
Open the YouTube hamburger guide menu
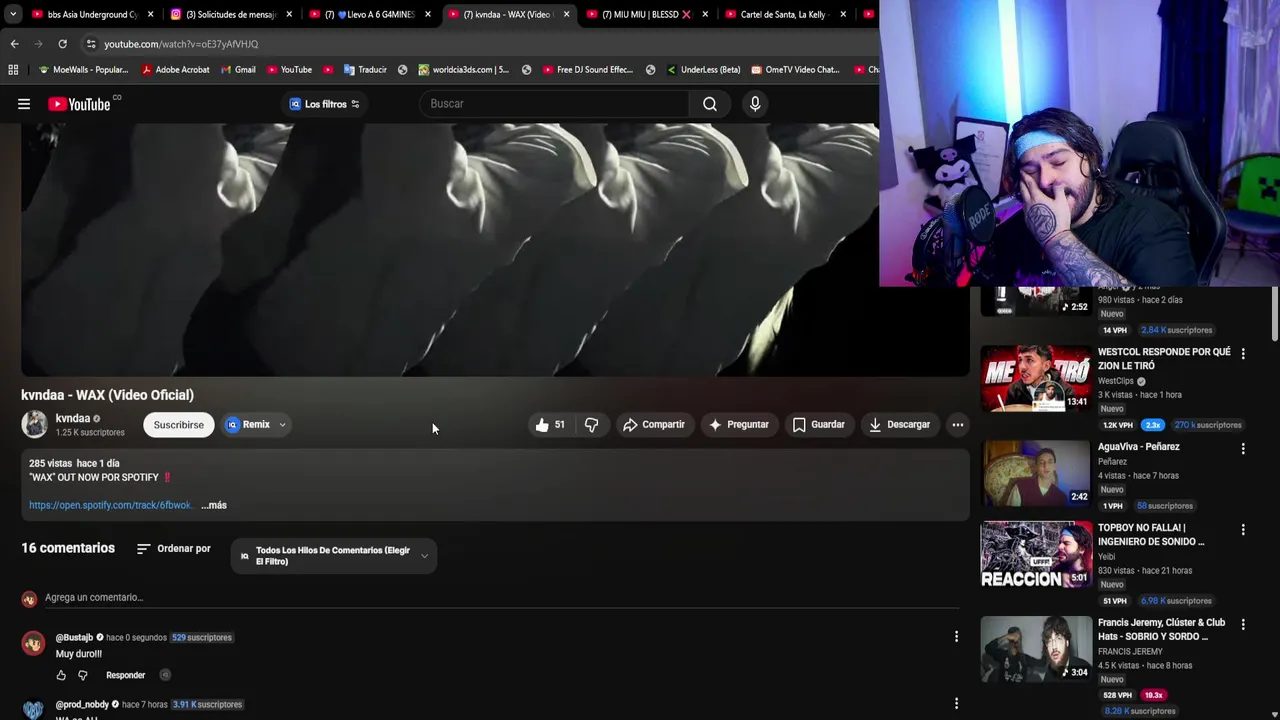24,104
